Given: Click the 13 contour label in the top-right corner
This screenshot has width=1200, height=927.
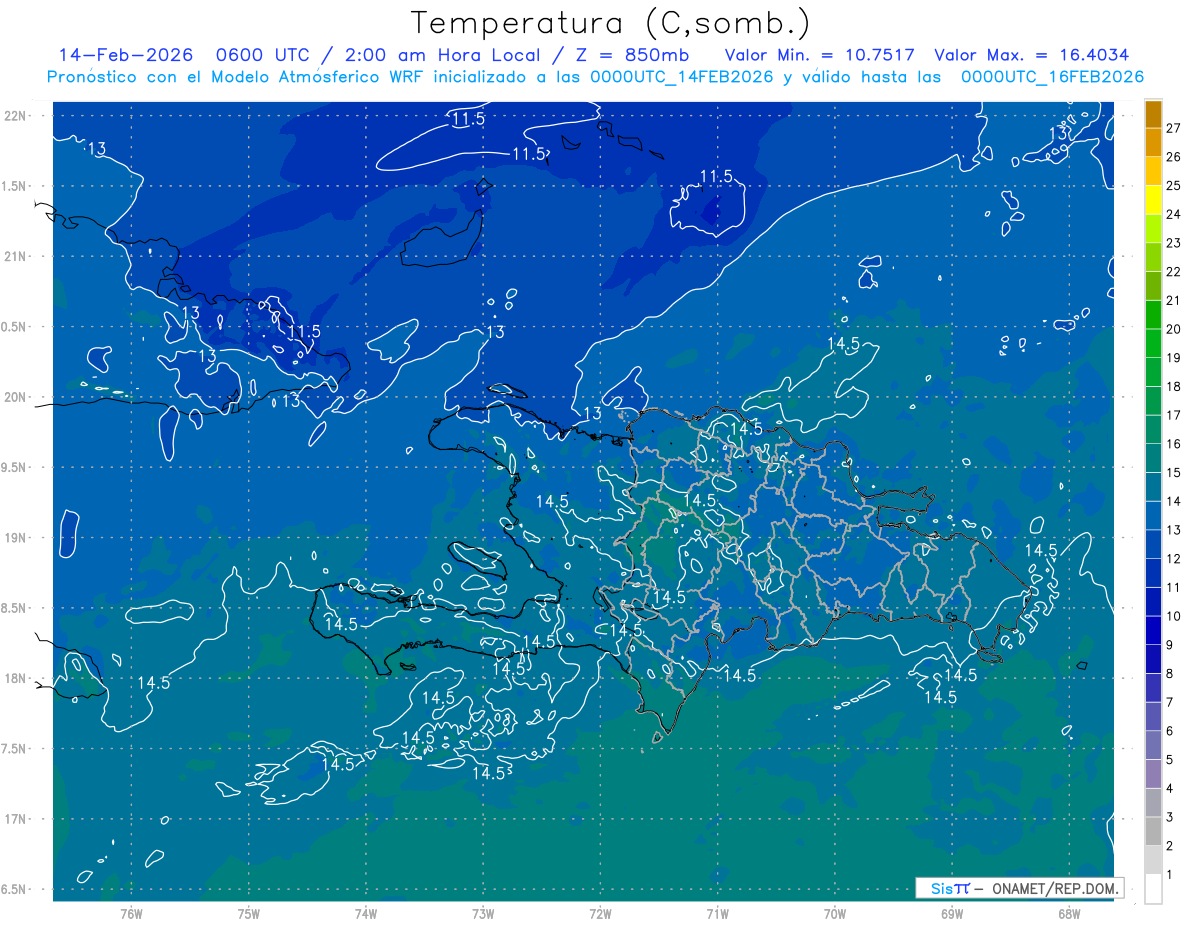Looking at the screenshot, I should (1058, 133).
